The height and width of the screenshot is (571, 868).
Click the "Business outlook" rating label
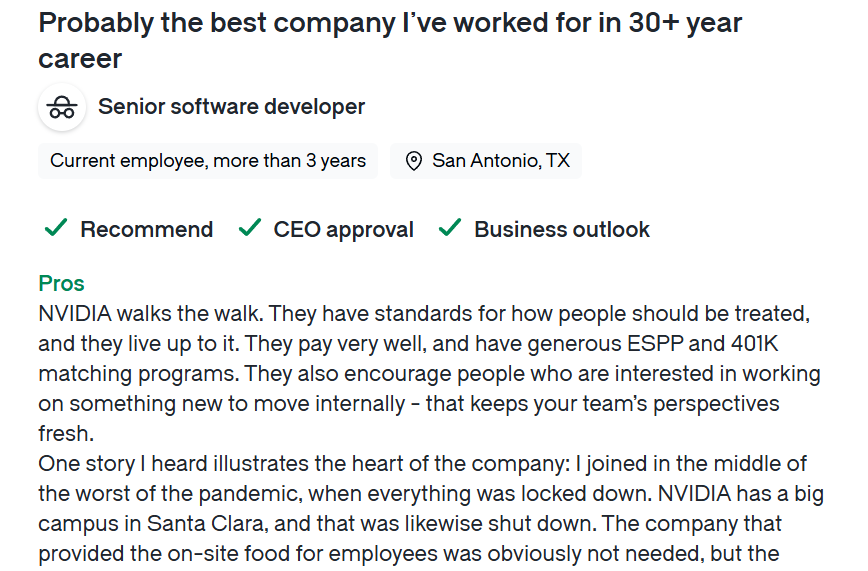561,230
